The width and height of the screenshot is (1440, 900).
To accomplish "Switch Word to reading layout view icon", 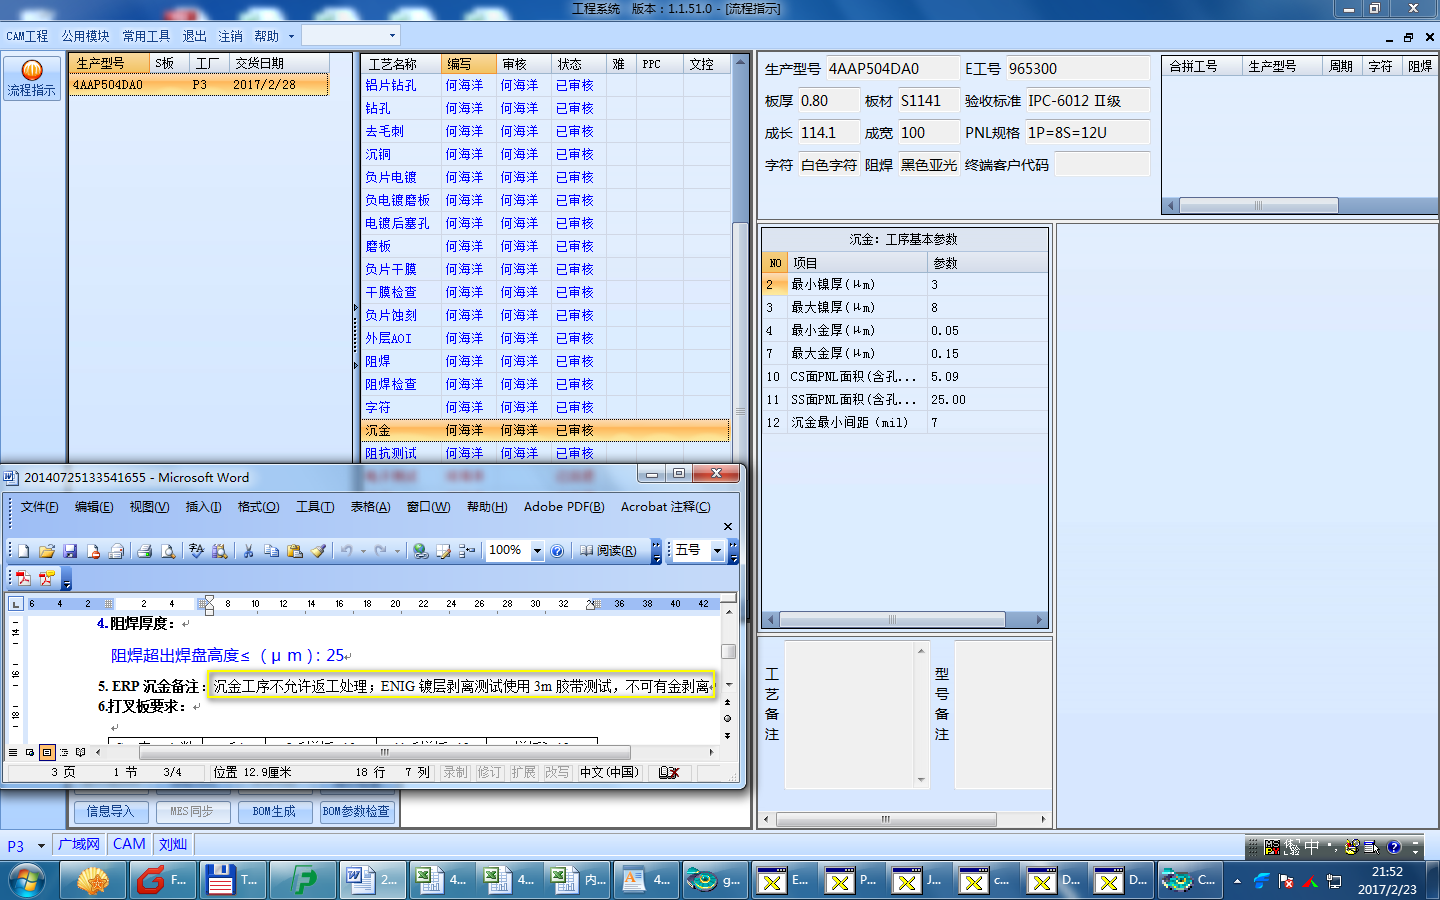I will (x=81, y=752).
